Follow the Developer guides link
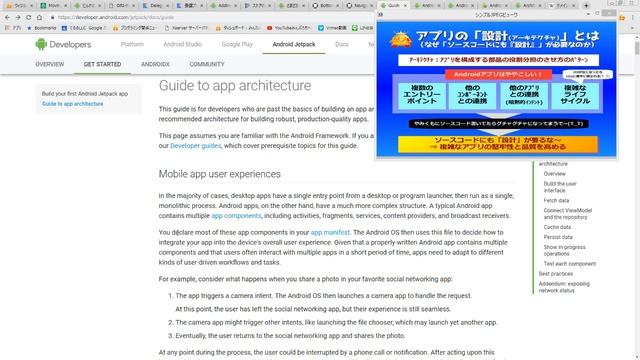640x360 pixels. (x=196, y=146)
